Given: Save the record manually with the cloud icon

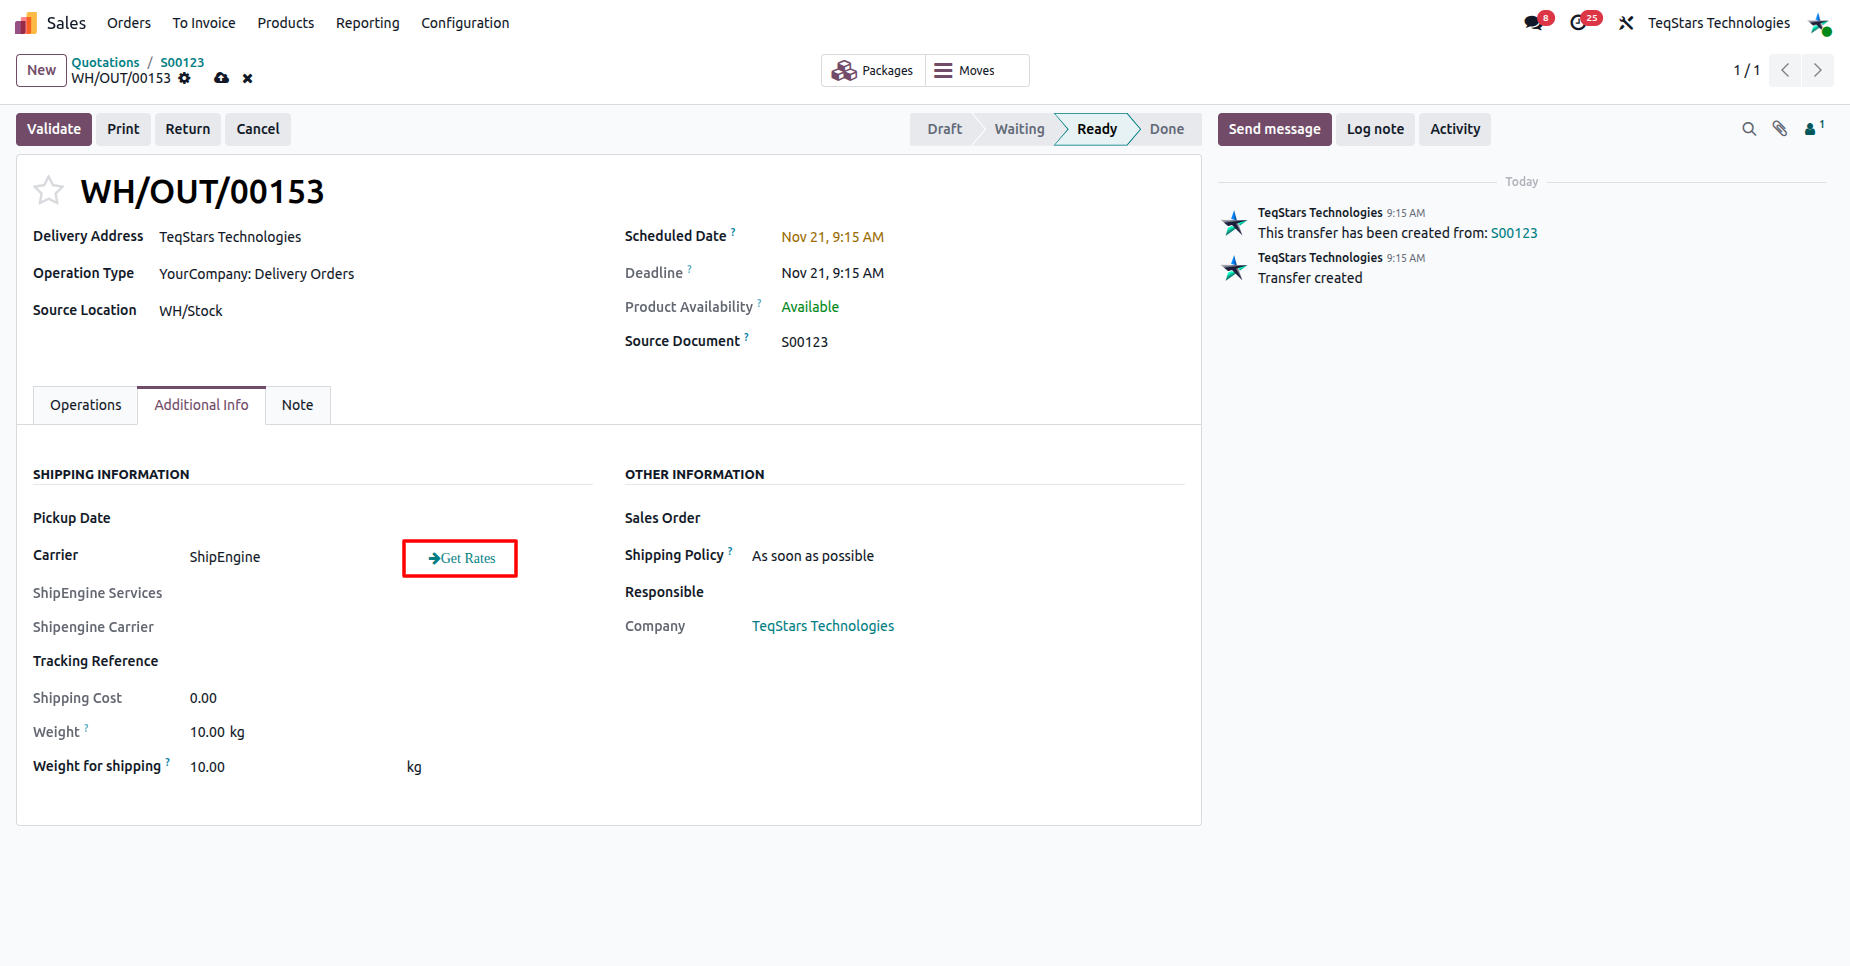Looking at the screenshot, I should (222, 78).
